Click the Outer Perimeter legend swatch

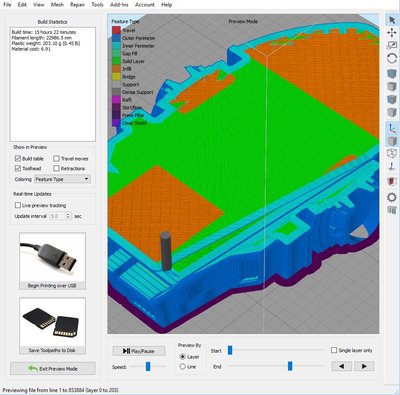coord(116,38)
